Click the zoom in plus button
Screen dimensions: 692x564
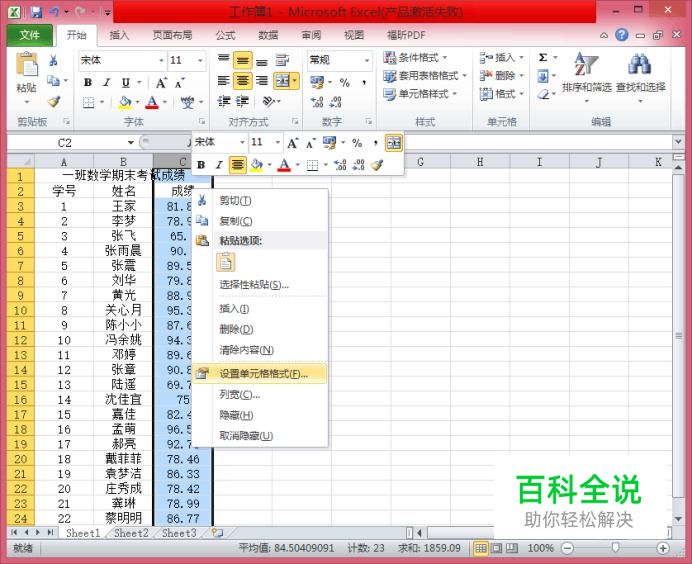(662, 548)
